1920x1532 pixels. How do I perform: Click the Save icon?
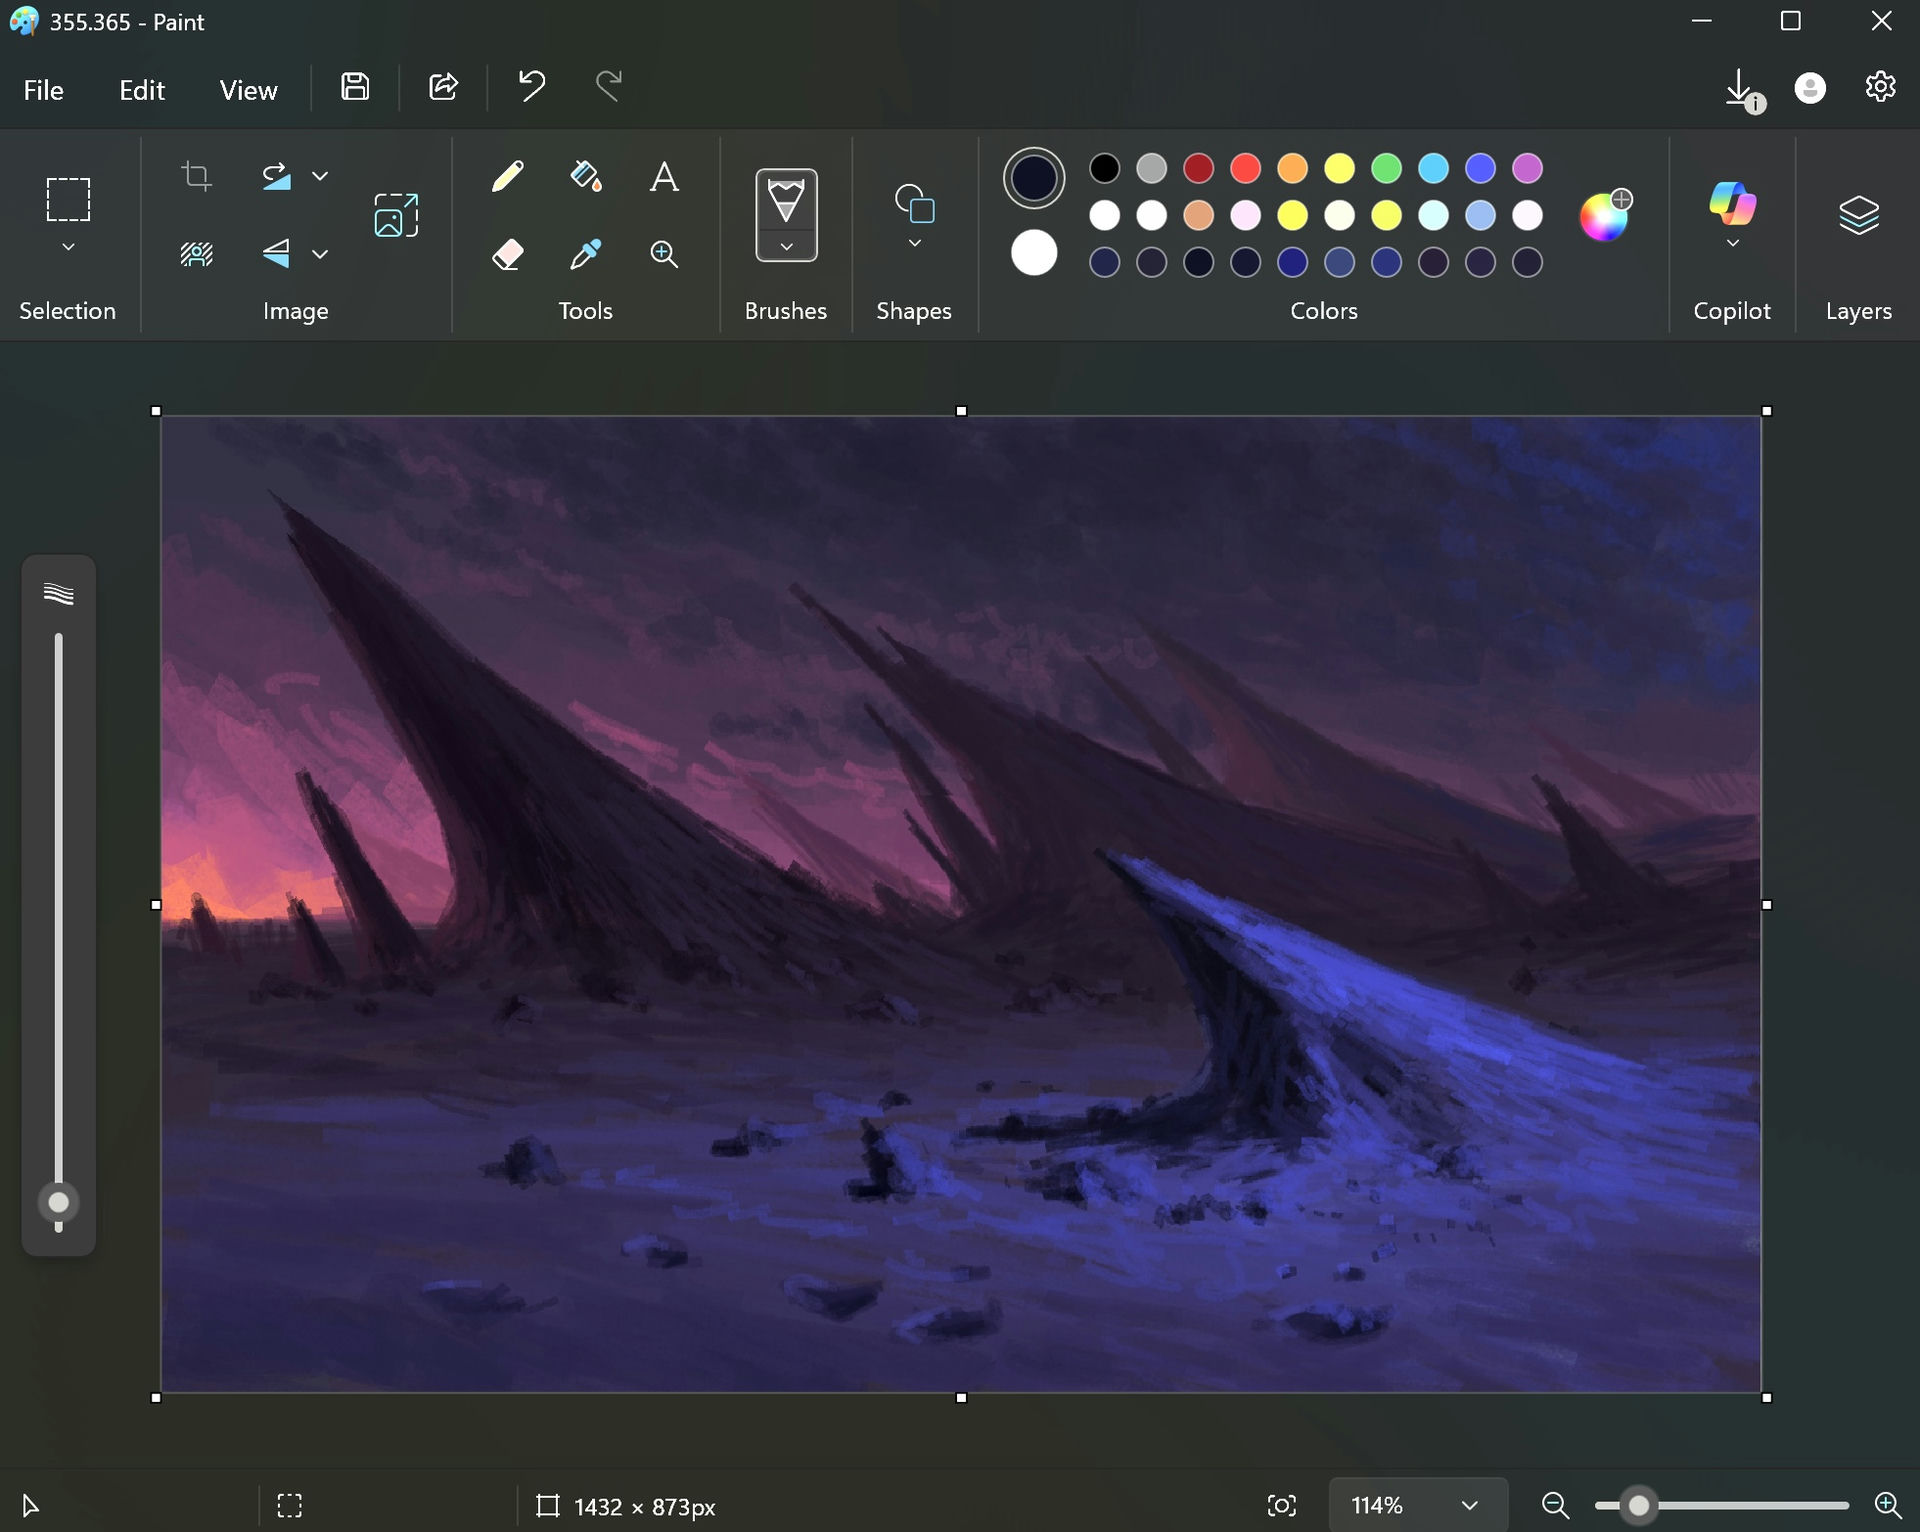tap(355, 87)
